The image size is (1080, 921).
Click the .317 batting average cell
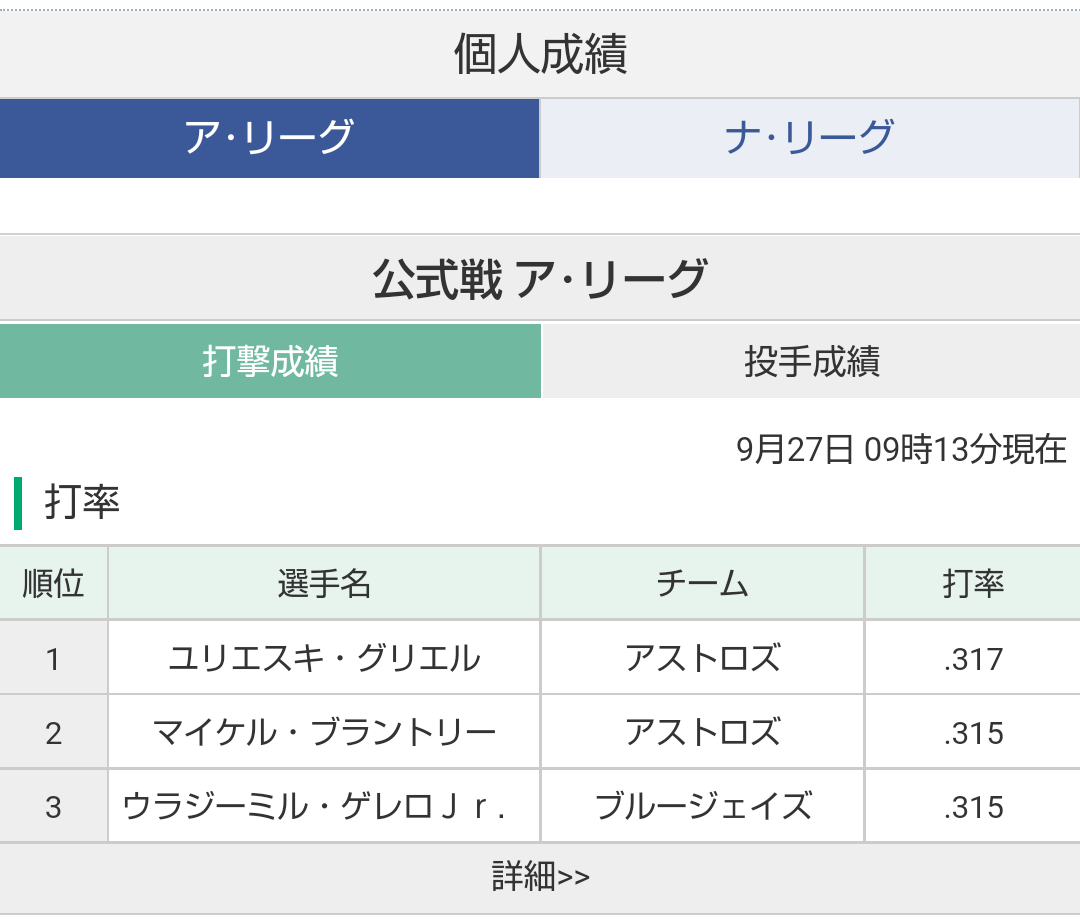click(973, 659)
